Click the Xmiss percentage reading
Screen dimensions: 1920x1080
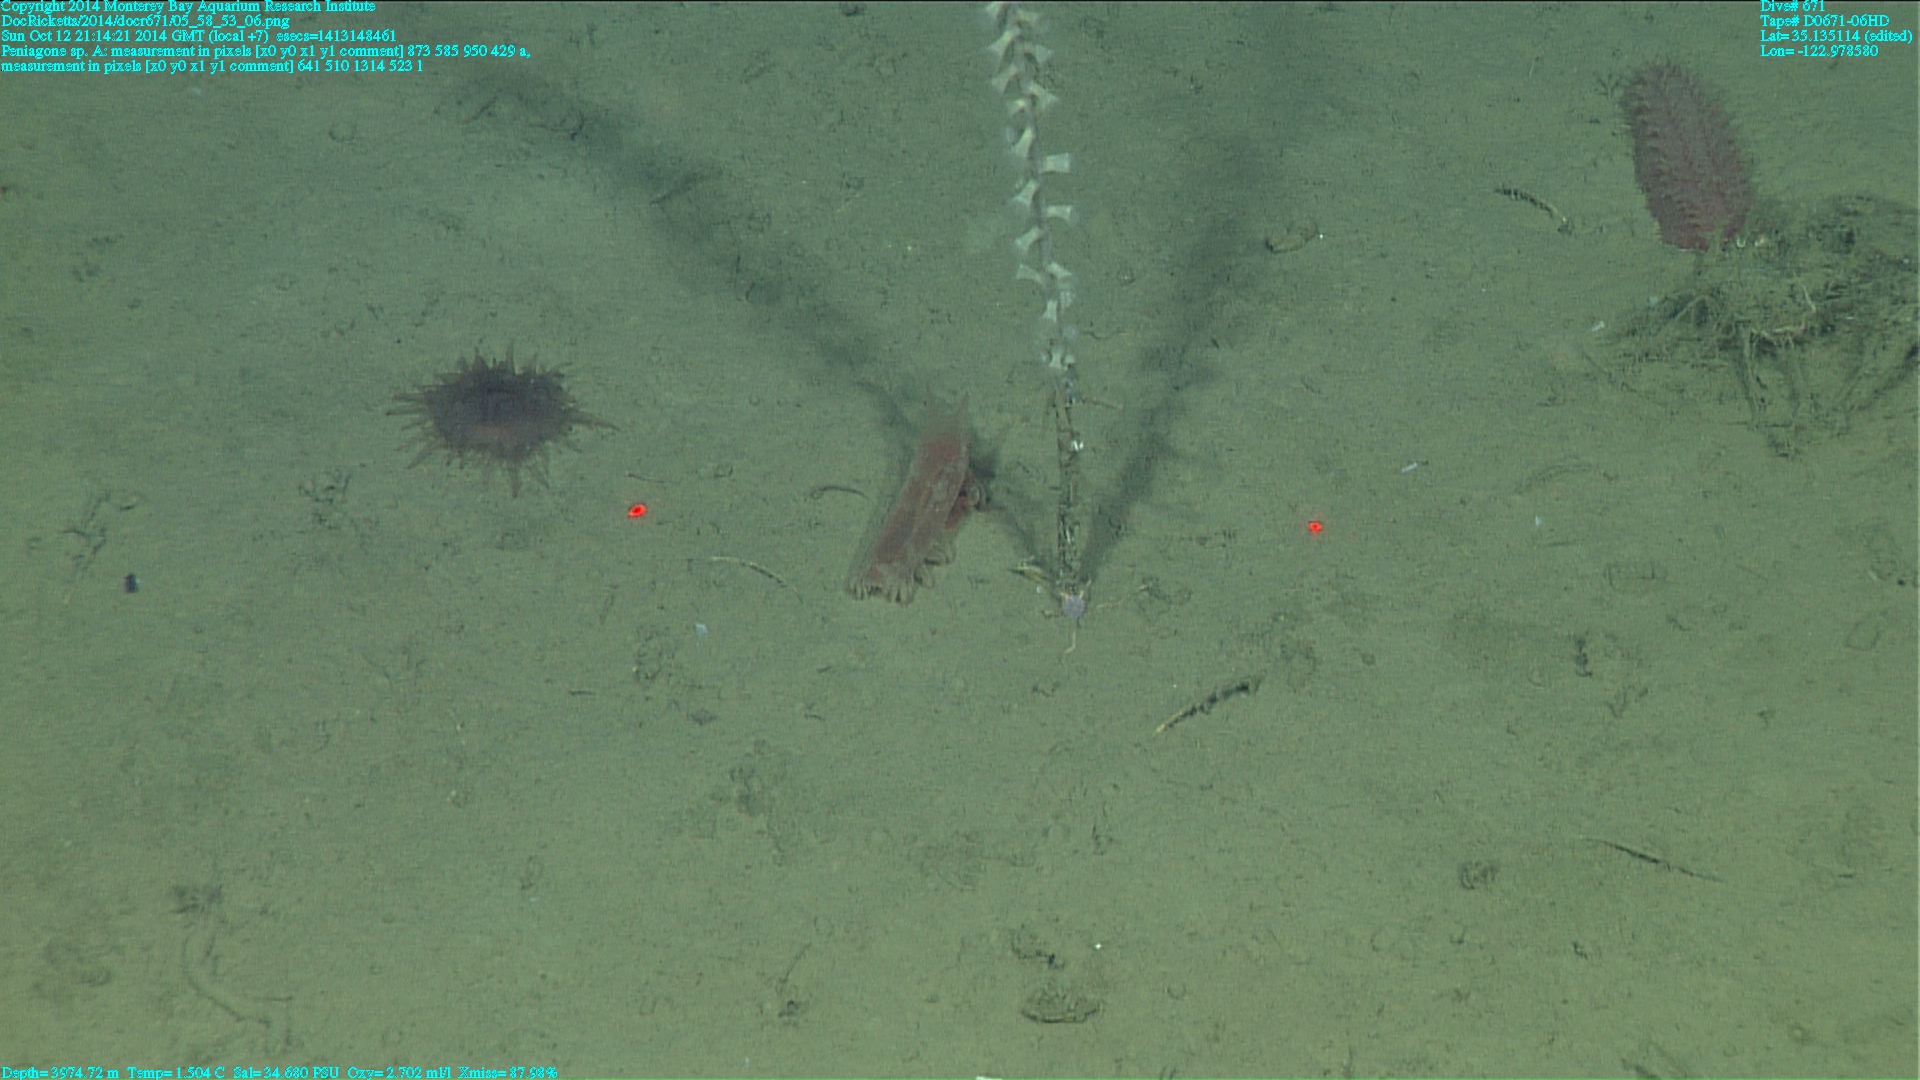(x=507, y=1072)
